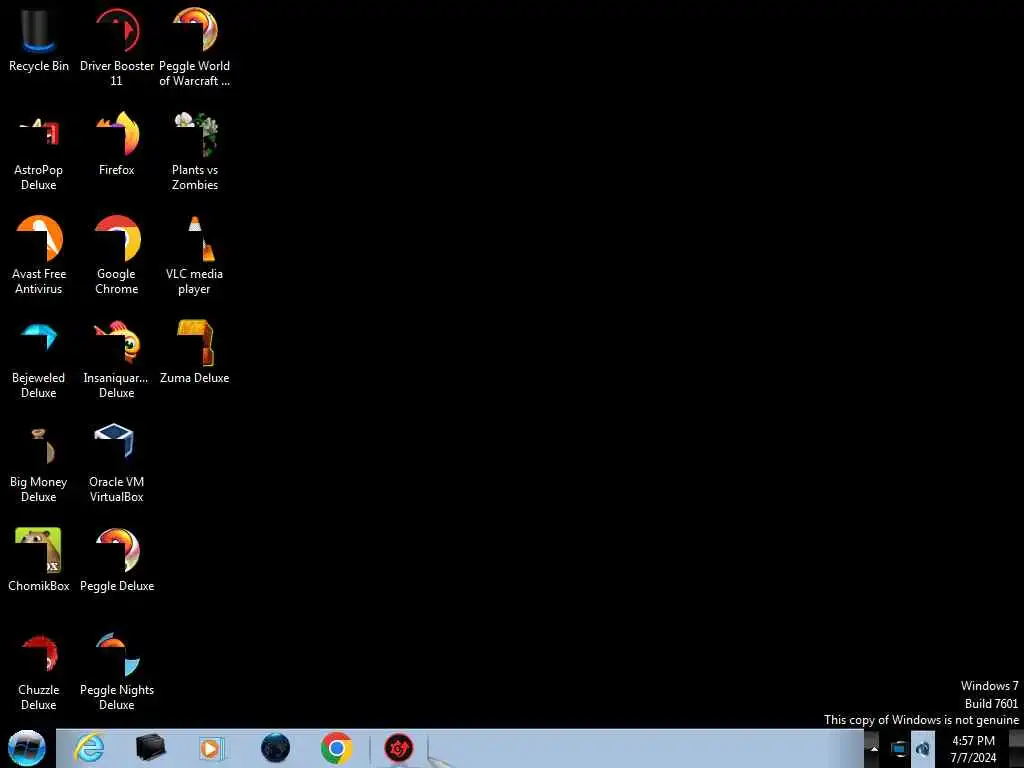Open the network monitor tray icon
Screen dimensions: 1024x768
point(899,749)
